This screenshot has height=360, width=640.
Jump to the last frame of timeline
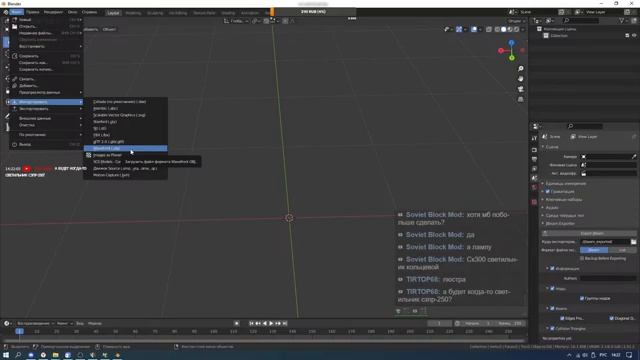285,323
